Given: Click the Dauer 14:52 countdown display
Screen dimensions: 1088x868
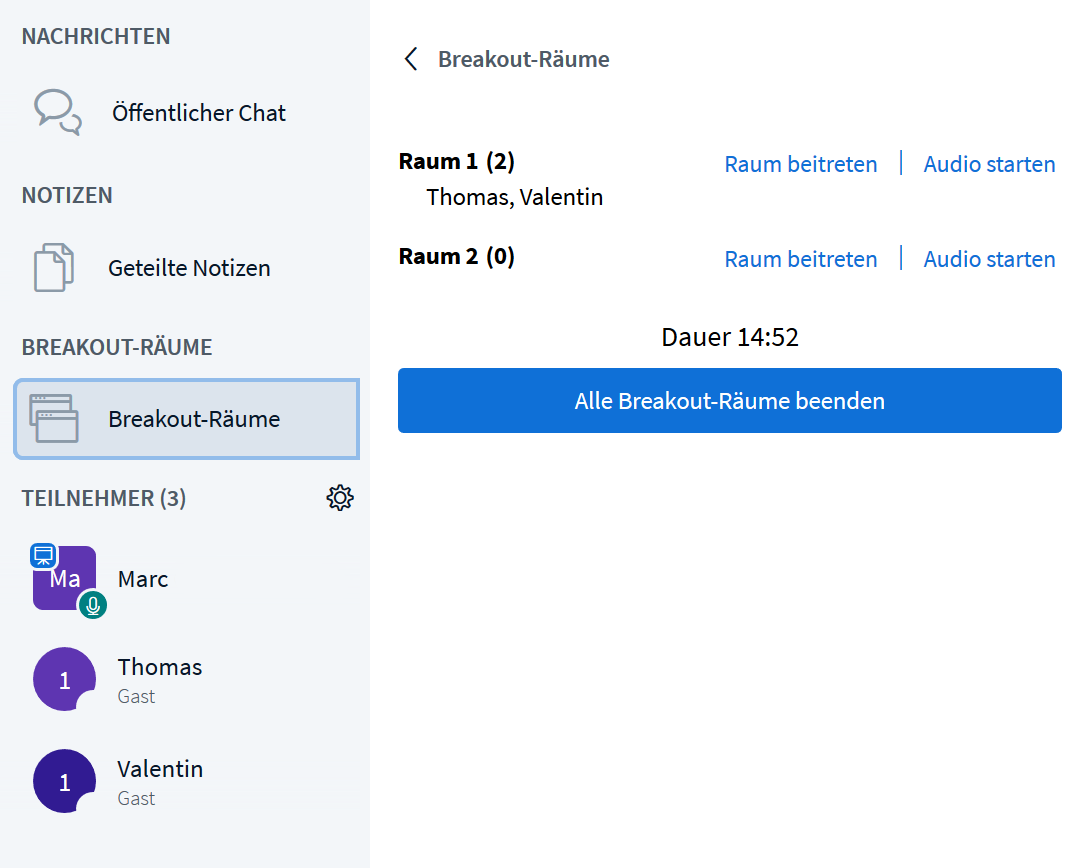Looking at the screenshot, I should pos(729,337).
